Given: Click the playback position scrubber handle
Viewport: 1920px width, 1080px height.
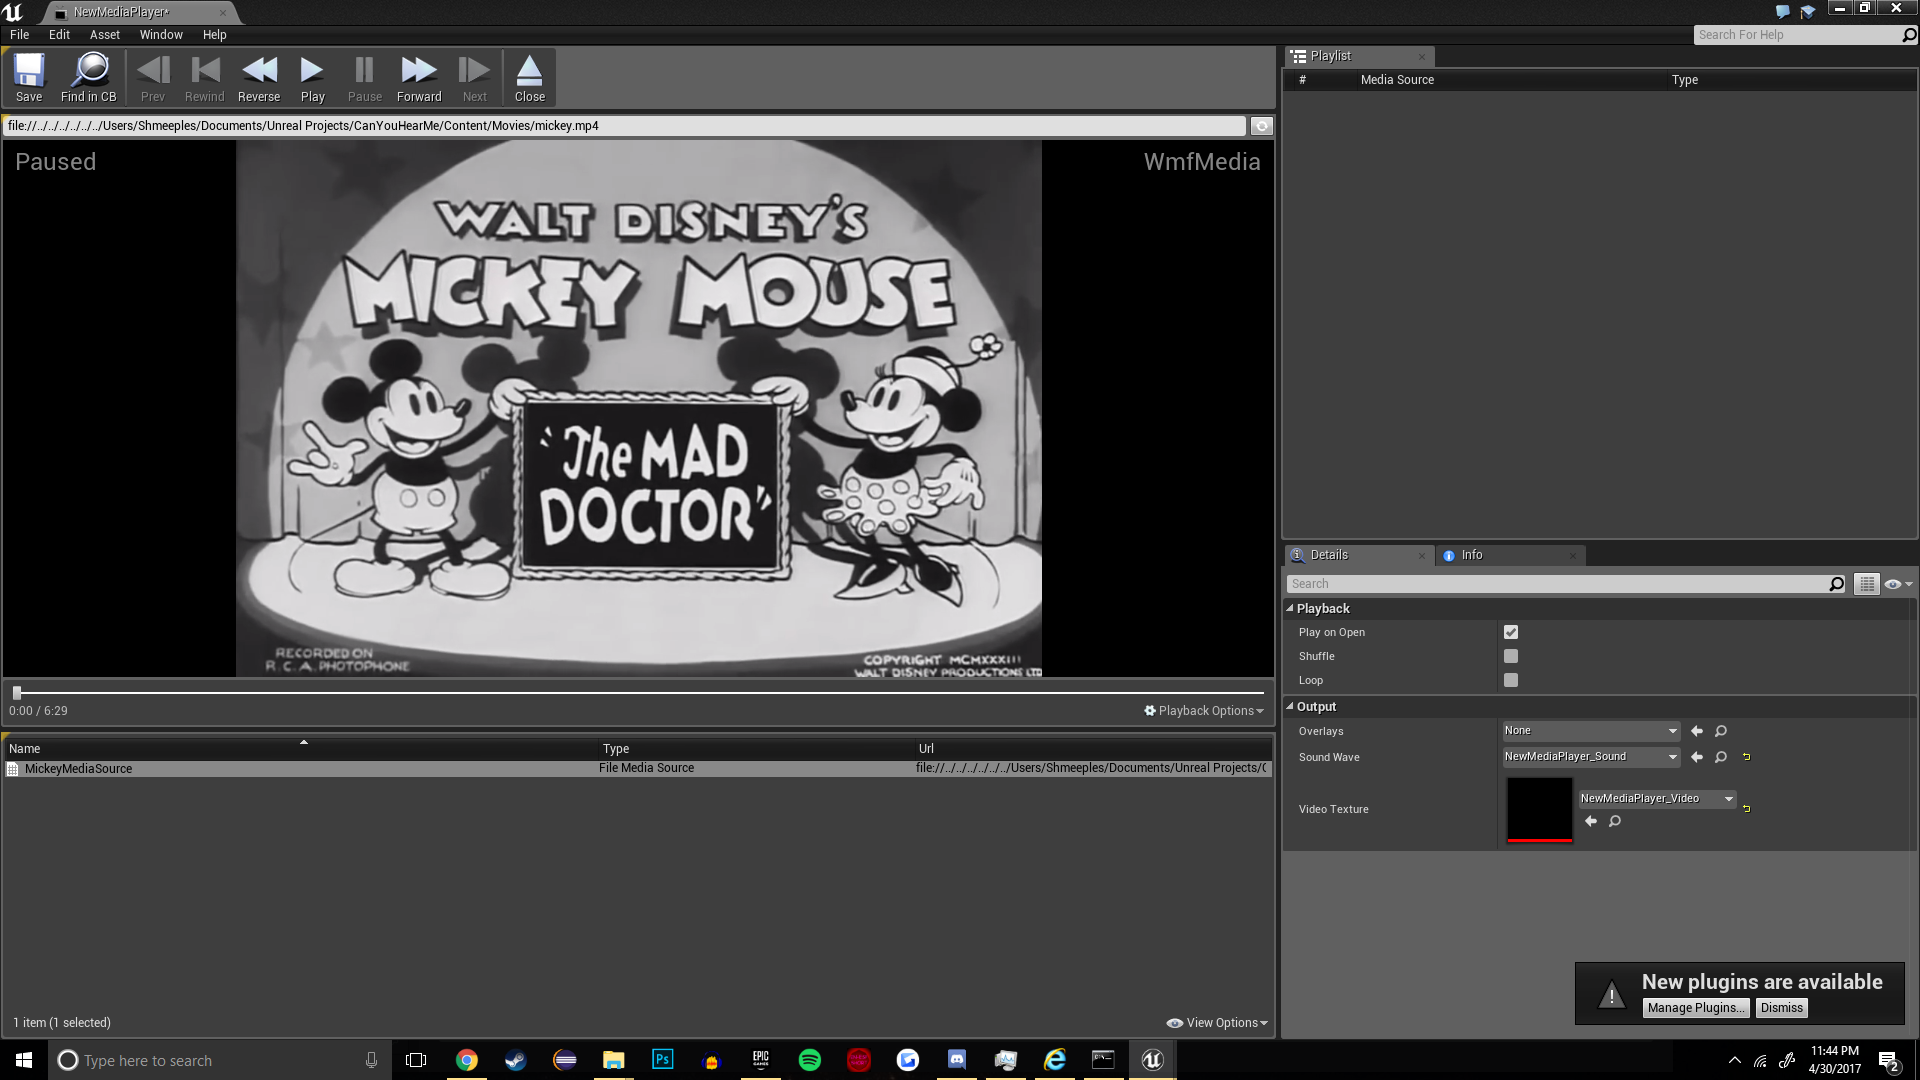Looking at the screenshot, I should pyautogui.click(x=17, y=693).
